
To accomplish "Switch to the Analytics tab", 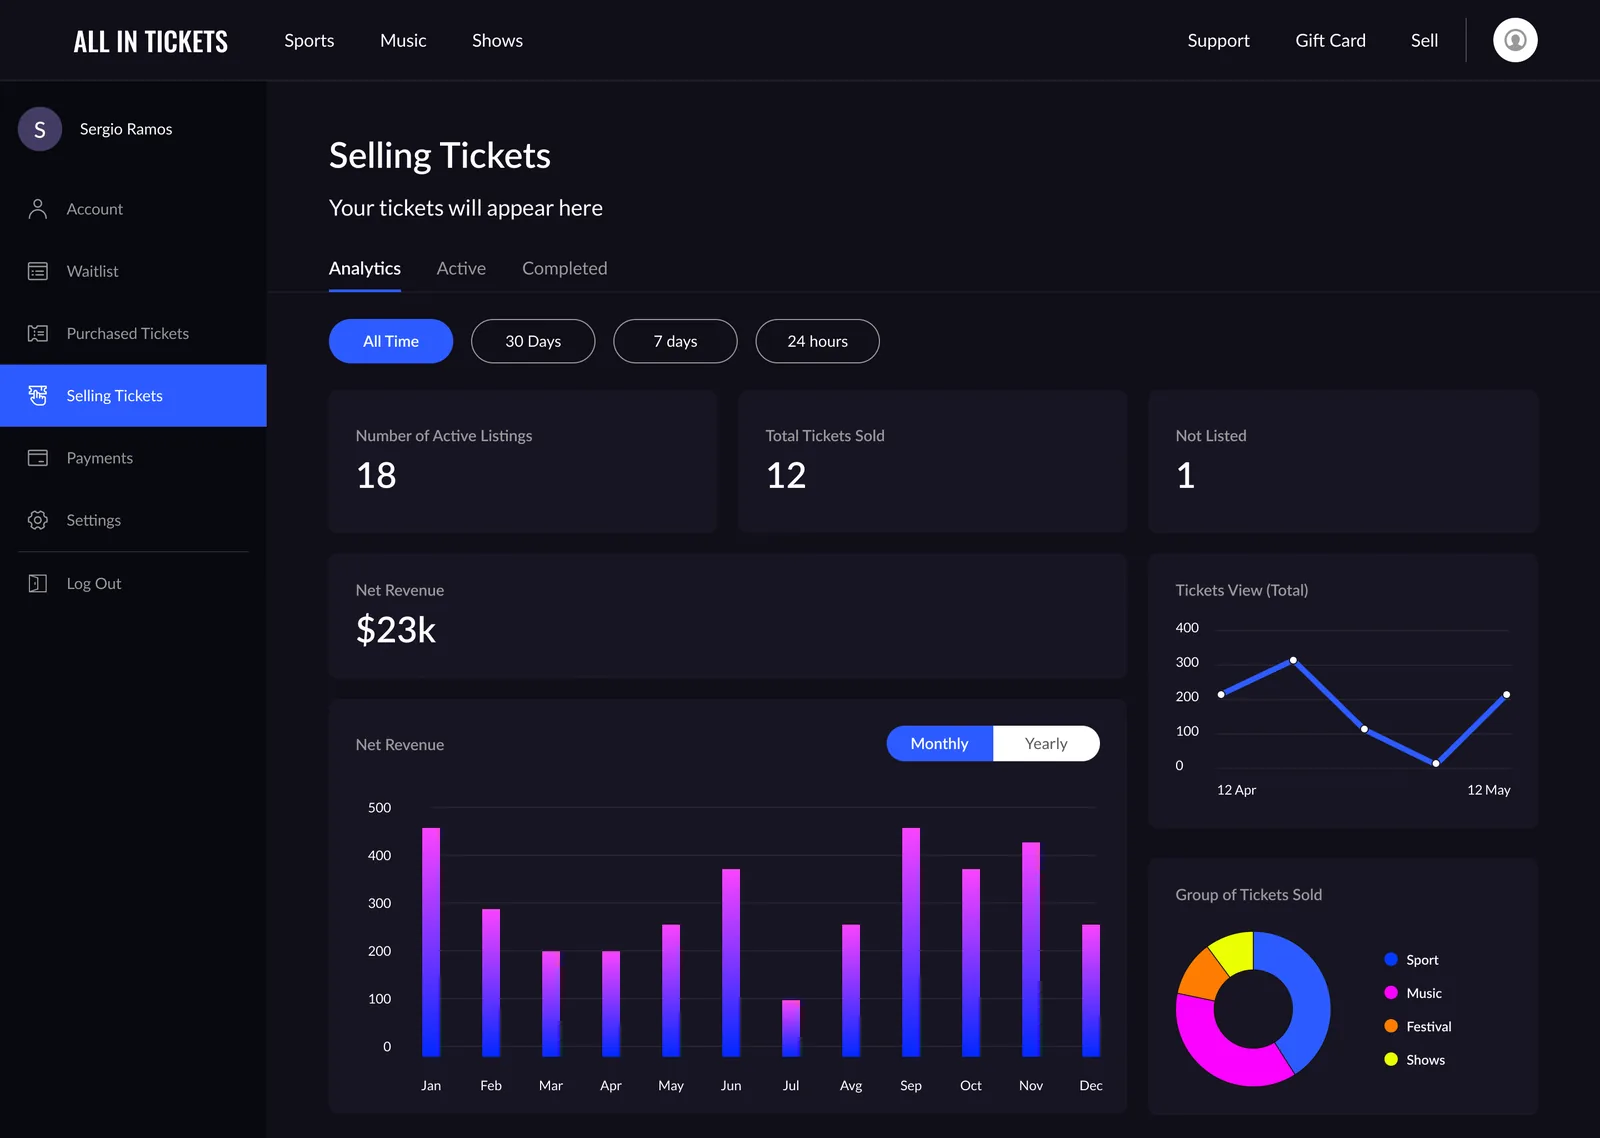I will click(x=365, y=269).
